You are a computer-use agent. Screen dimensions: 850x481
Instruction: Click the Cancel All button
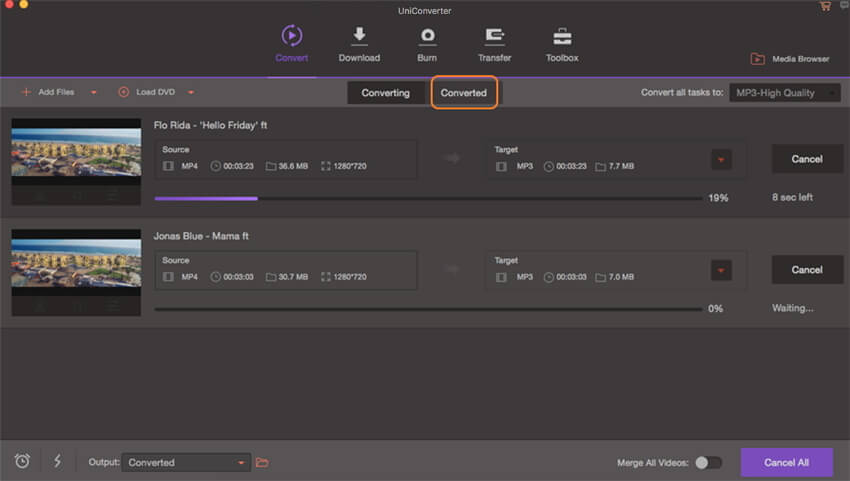(787, 463)
